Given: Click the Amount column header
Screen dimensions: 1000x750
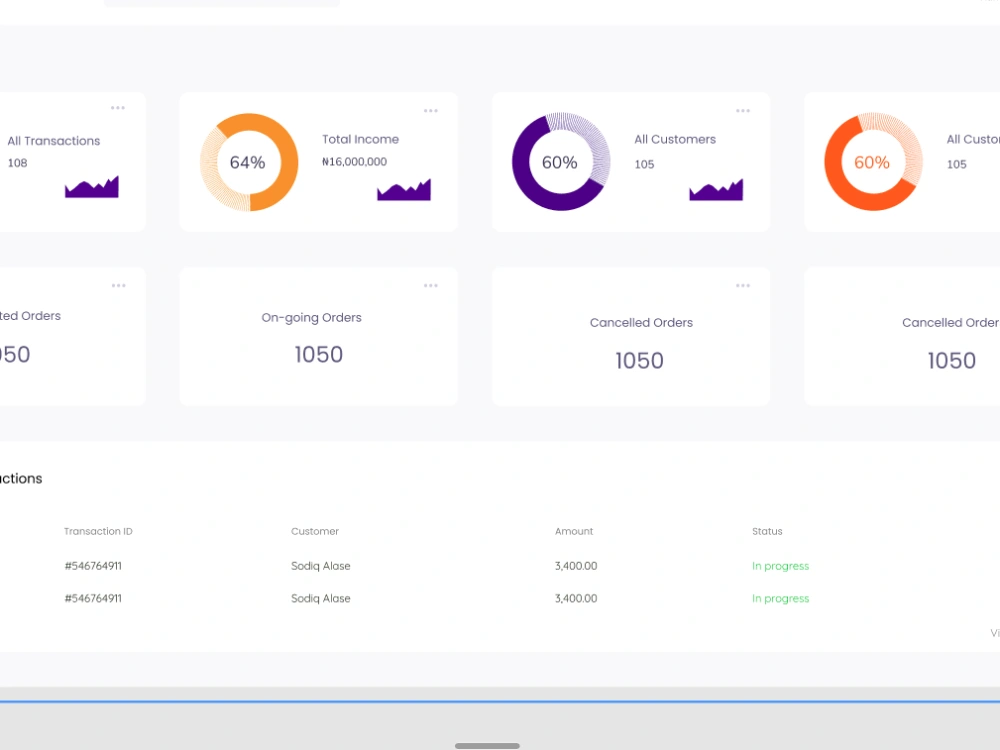Looking at the screenshot, I should [x=574, y=531].
